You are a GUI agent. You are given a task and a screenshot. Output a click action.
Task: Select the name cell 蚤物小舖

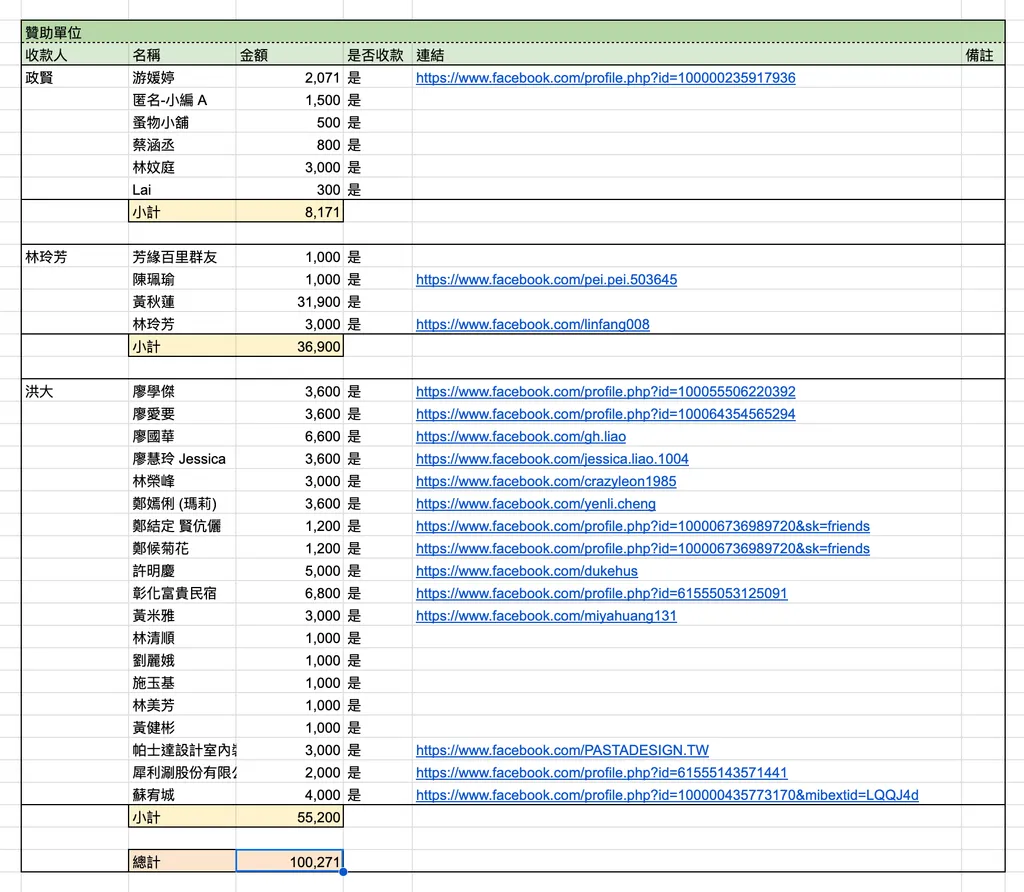point(182,123)
